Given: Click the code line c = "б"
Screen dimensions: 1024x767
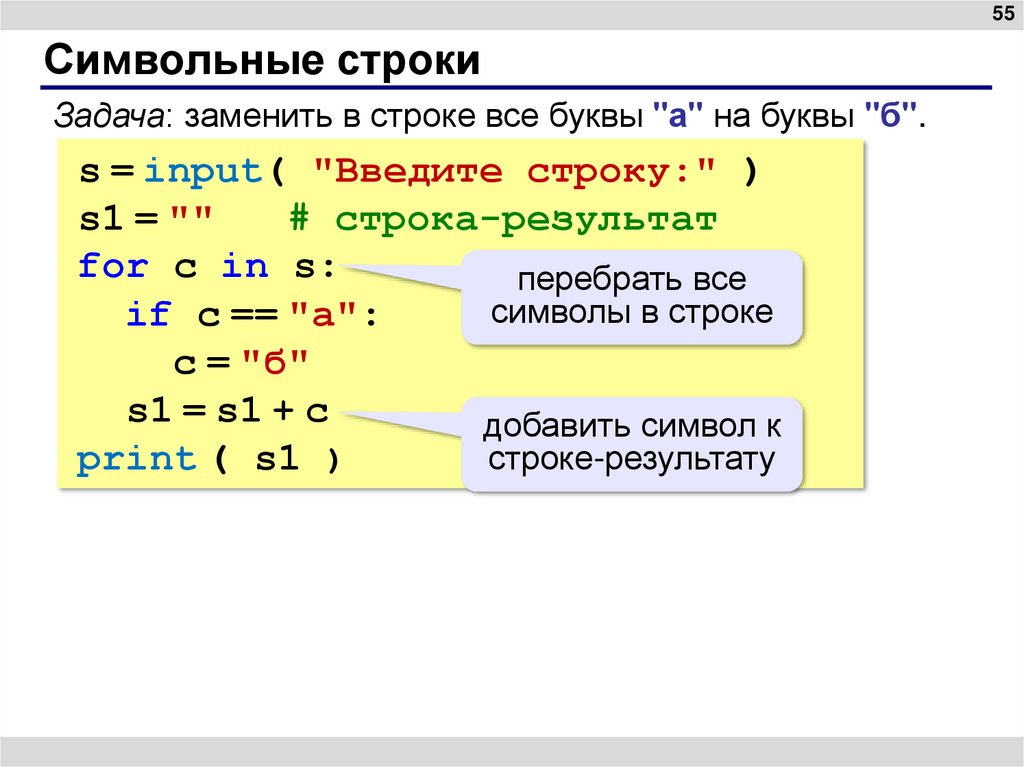Looking at the screenshot, I should point(241,362).
